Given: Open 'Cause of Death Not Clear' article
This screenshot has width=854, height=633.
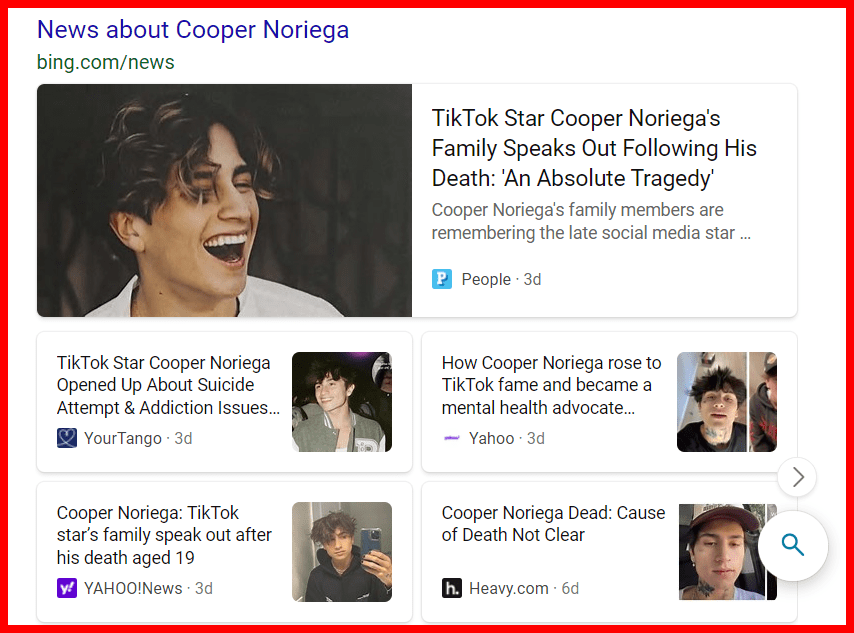Looking at the screenshot, I should 553,524.
